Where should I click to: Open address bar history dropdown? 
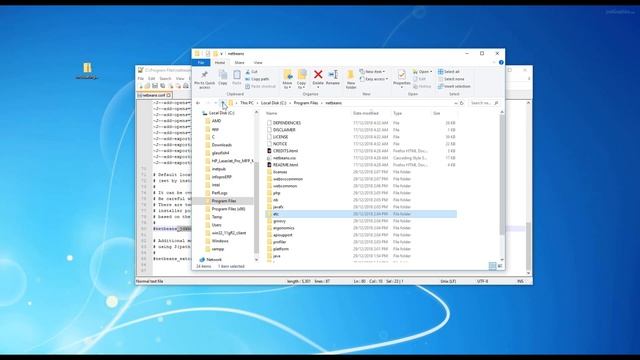[x=456, y=103]
